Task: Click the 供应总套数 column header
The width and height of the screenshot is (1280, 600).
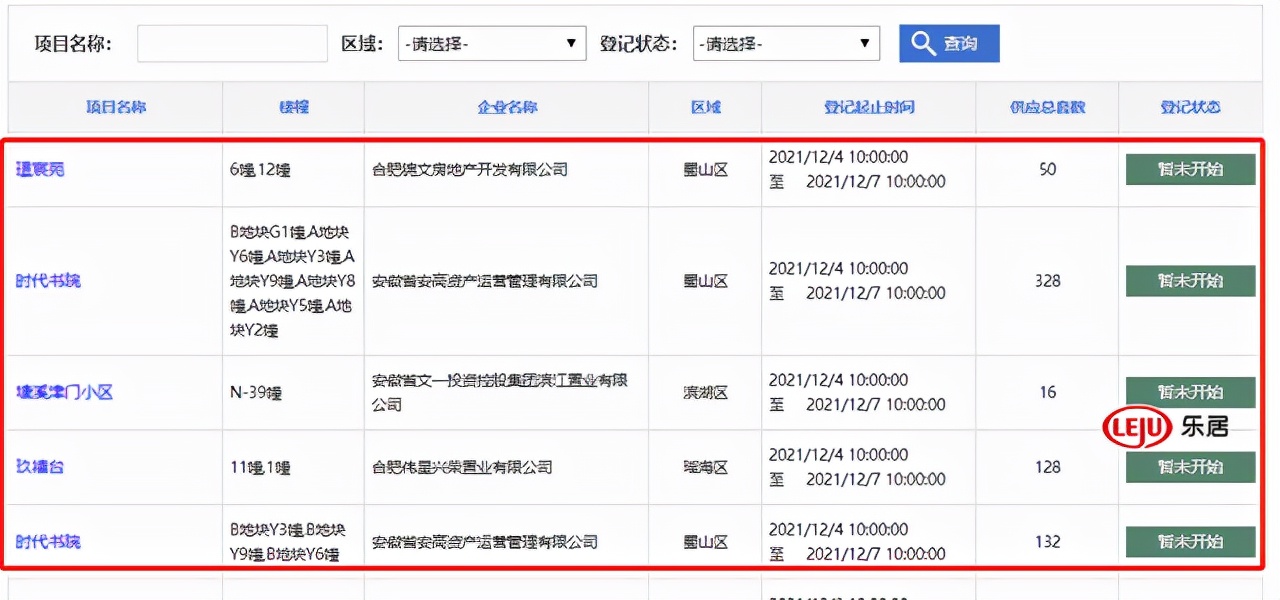Action: [x=1047, y=107]
